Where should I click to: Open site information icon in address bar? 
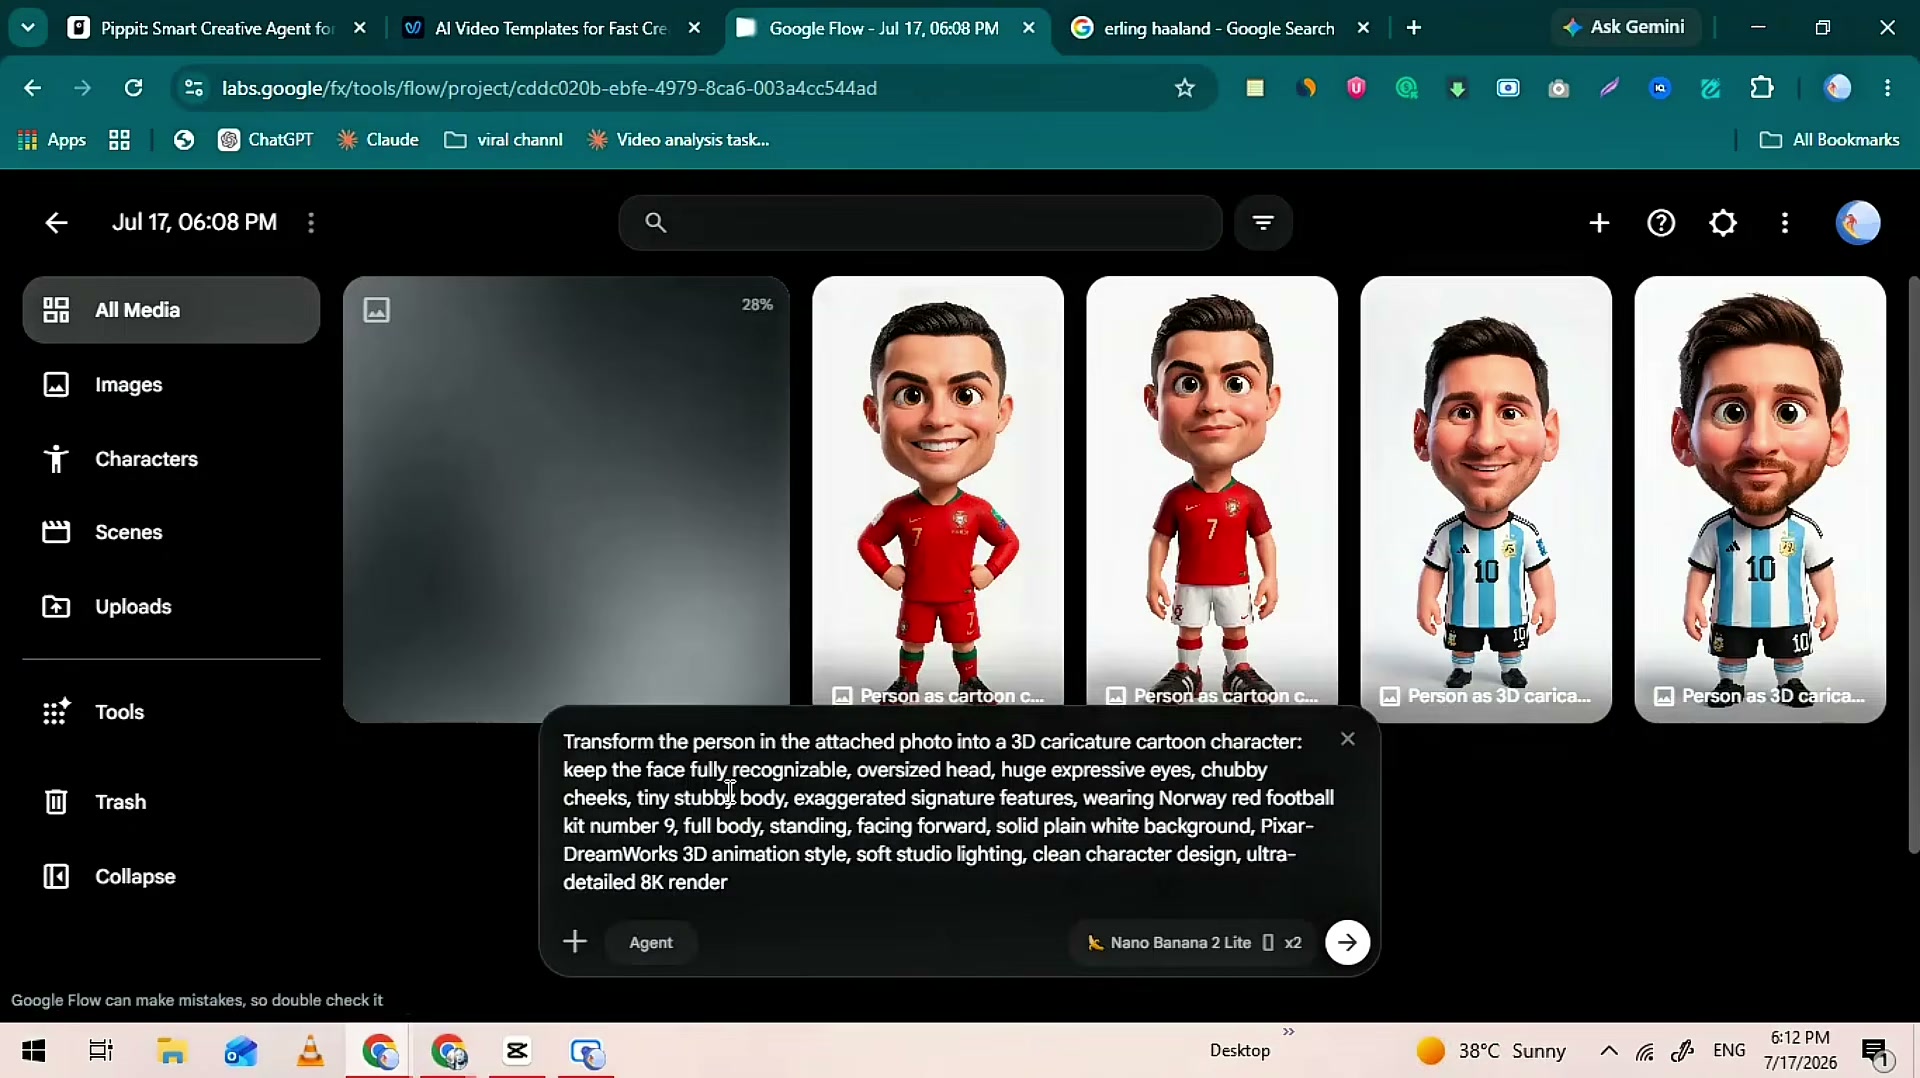[x=194, y=88]
